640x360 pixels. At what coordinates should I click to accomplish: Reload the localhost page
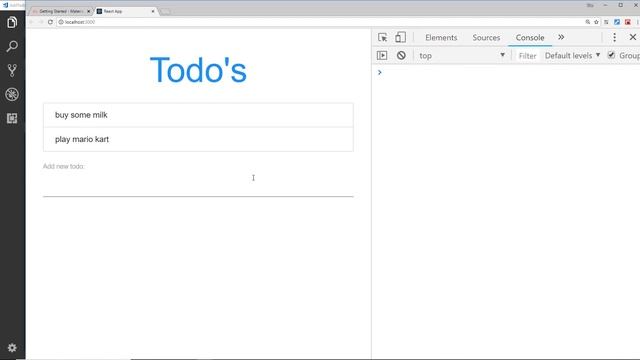coord(50,22)
